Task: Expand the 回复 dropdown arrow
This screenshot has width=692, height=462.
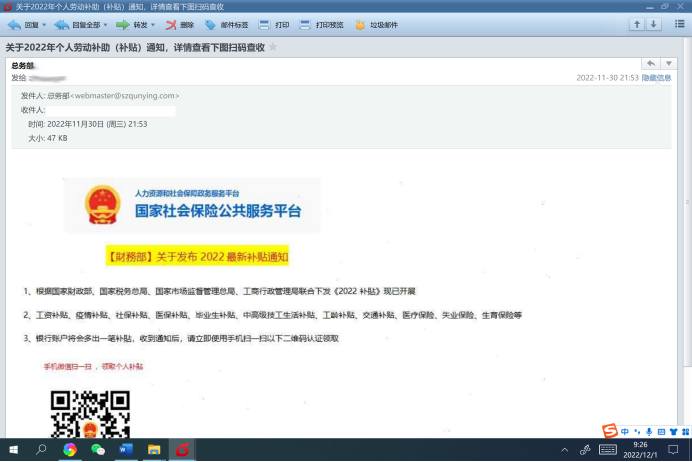Action: click(45, 24)
